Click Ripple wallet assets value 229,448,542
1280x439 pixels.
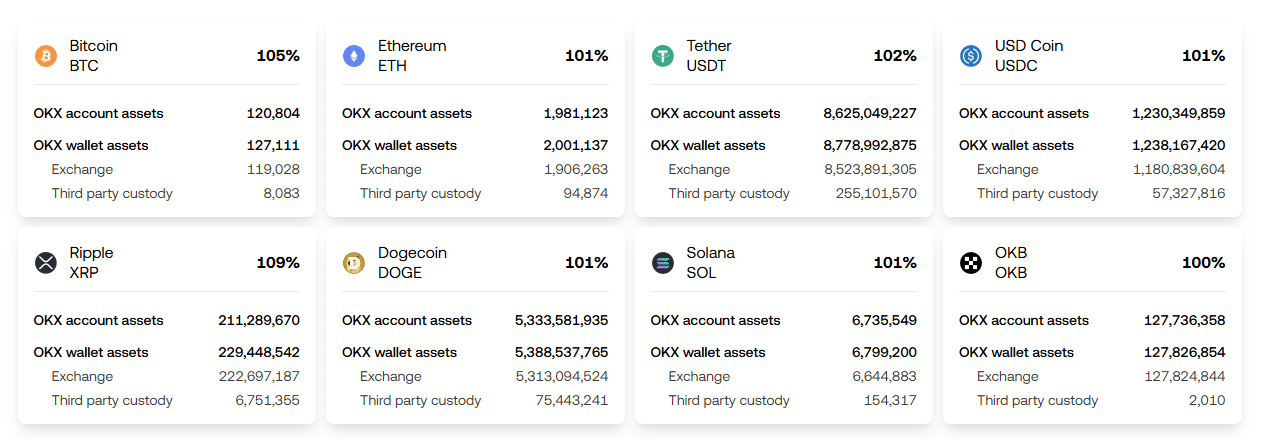click(259, 353)
